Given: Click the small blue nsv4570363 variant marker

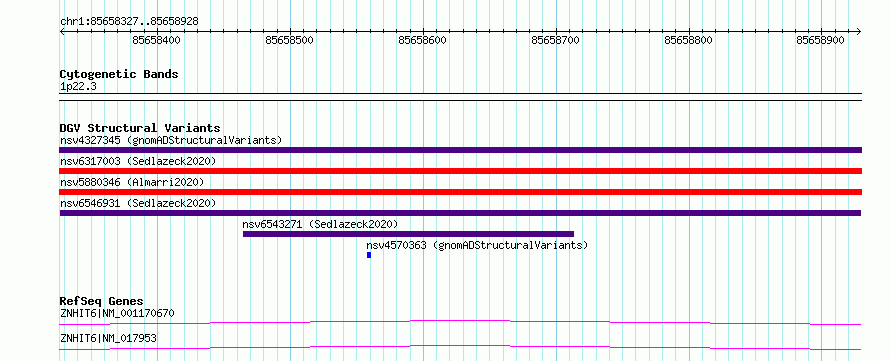Looking at the screenshot, I should tap(369, 255).
